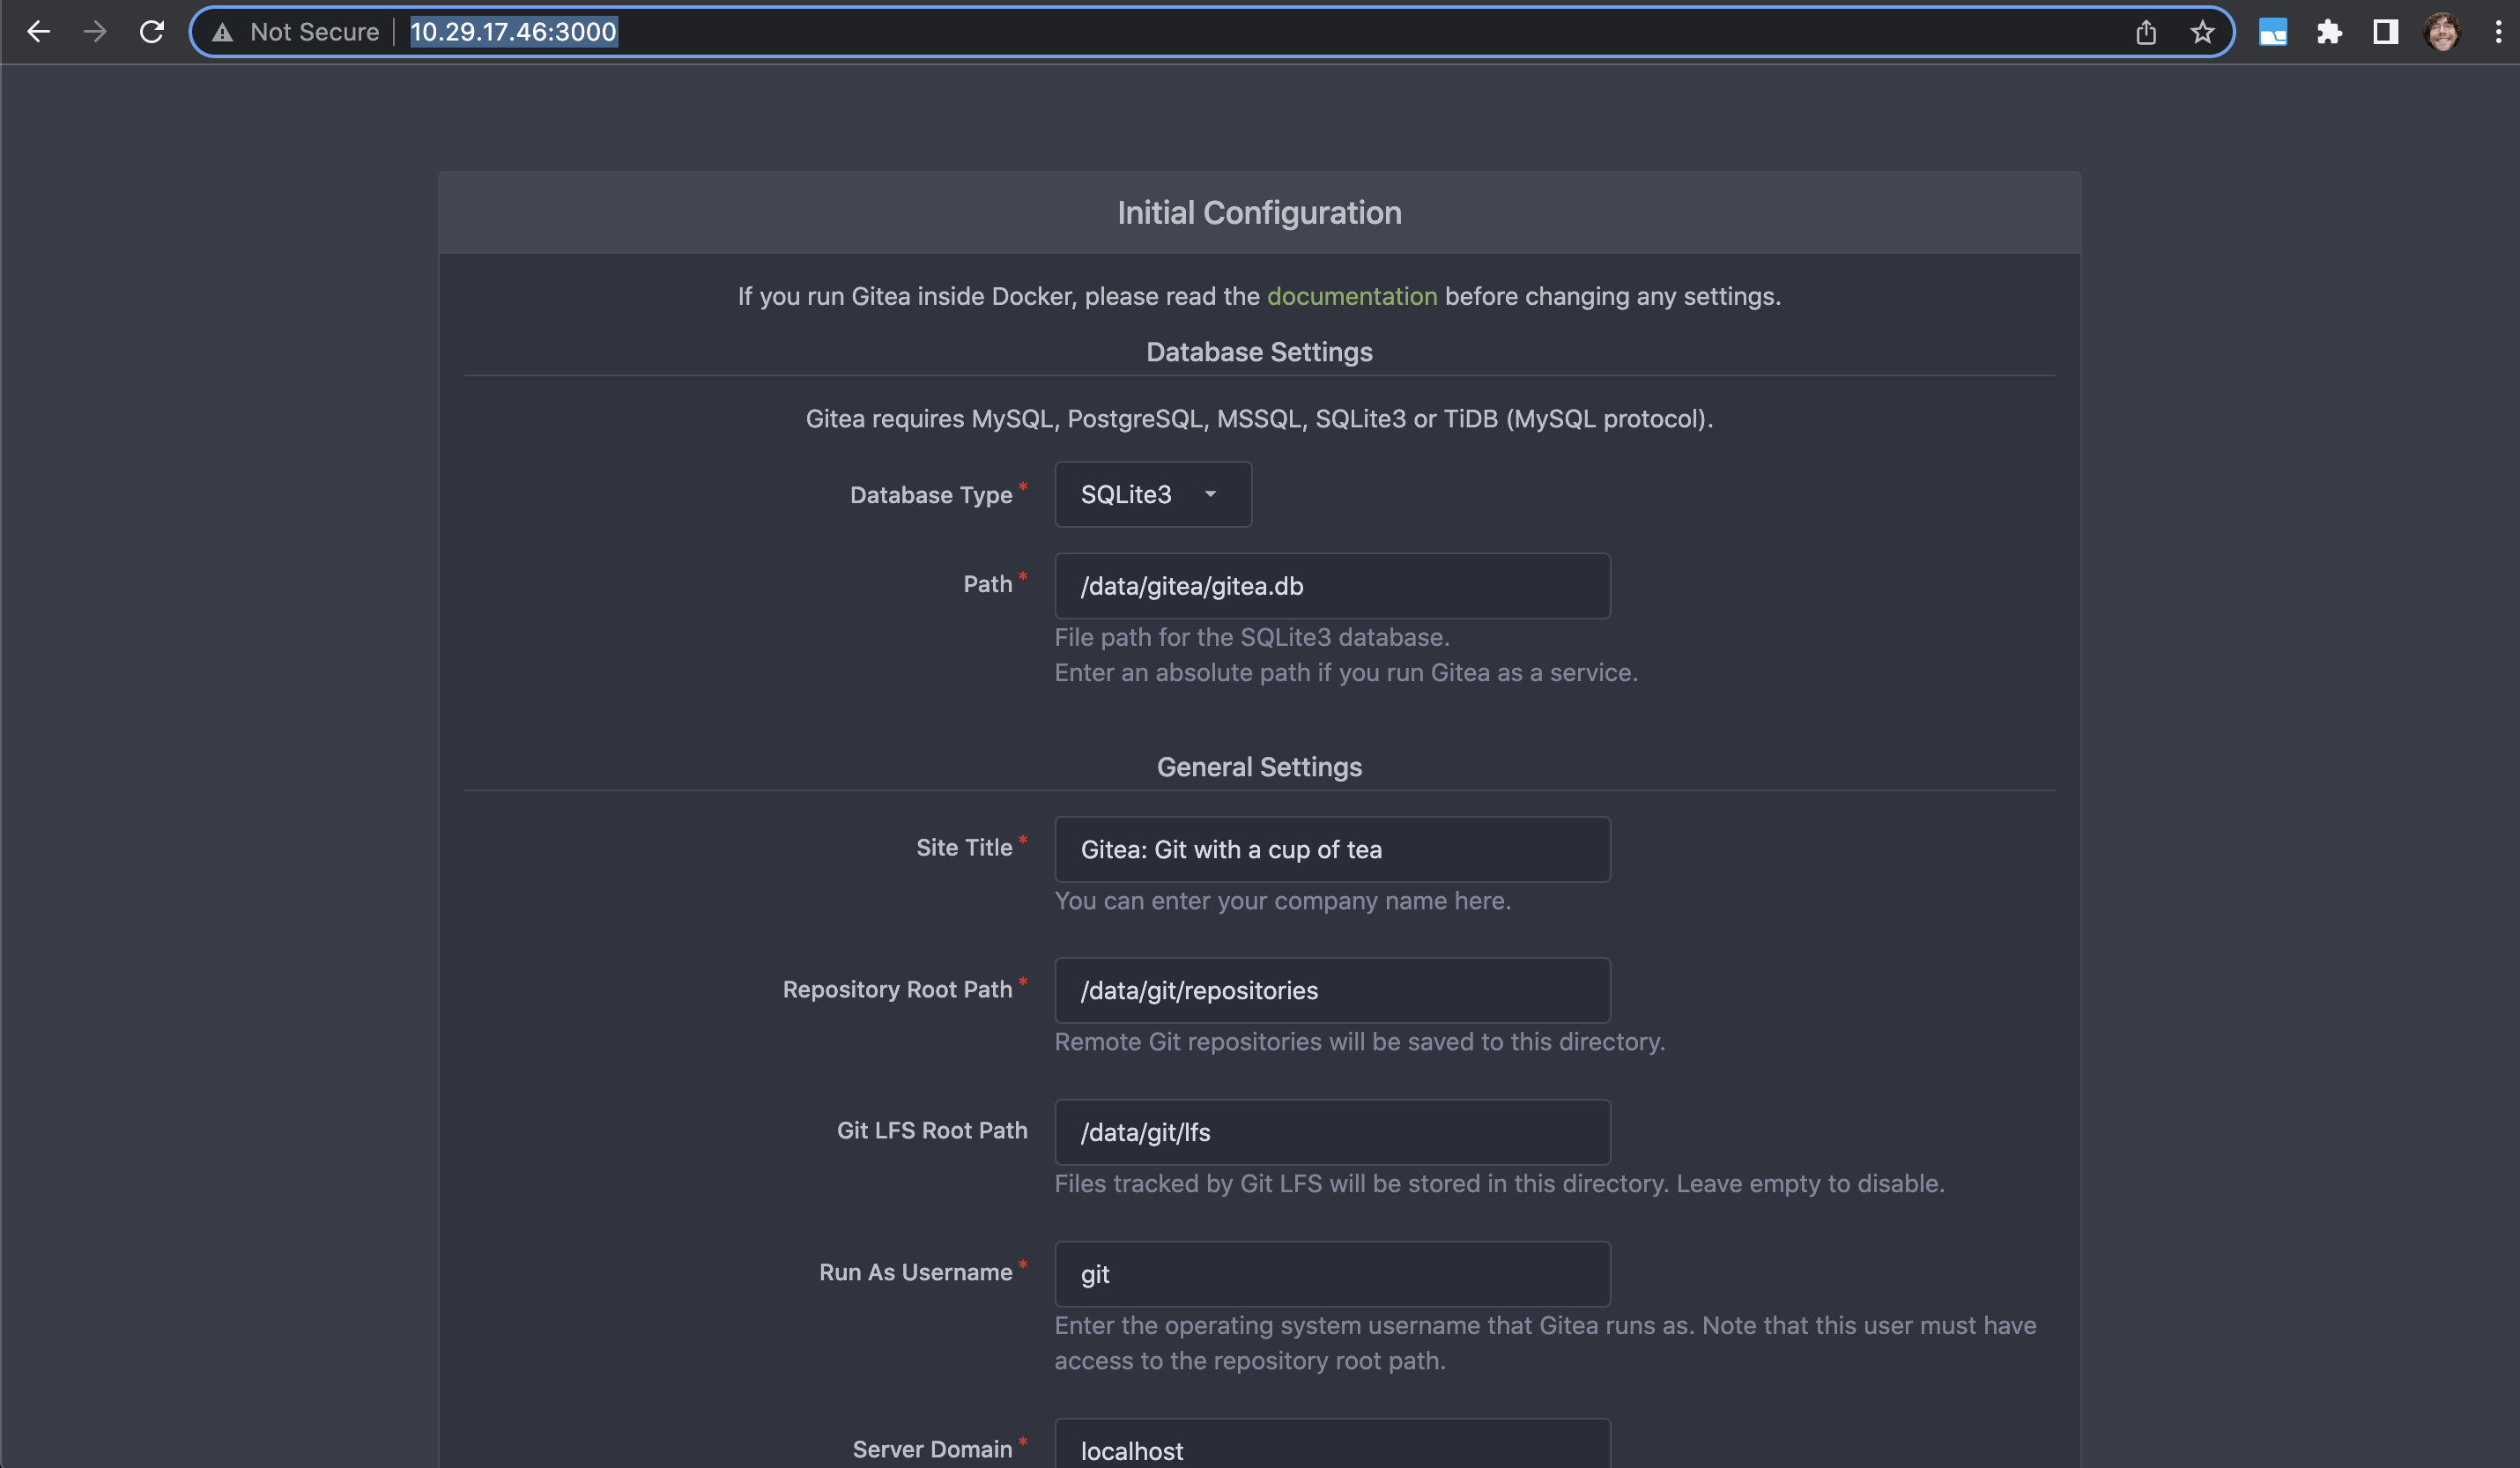Click the address bar URL
This screenshot has width=2520, height=1468.
(514, 32)
